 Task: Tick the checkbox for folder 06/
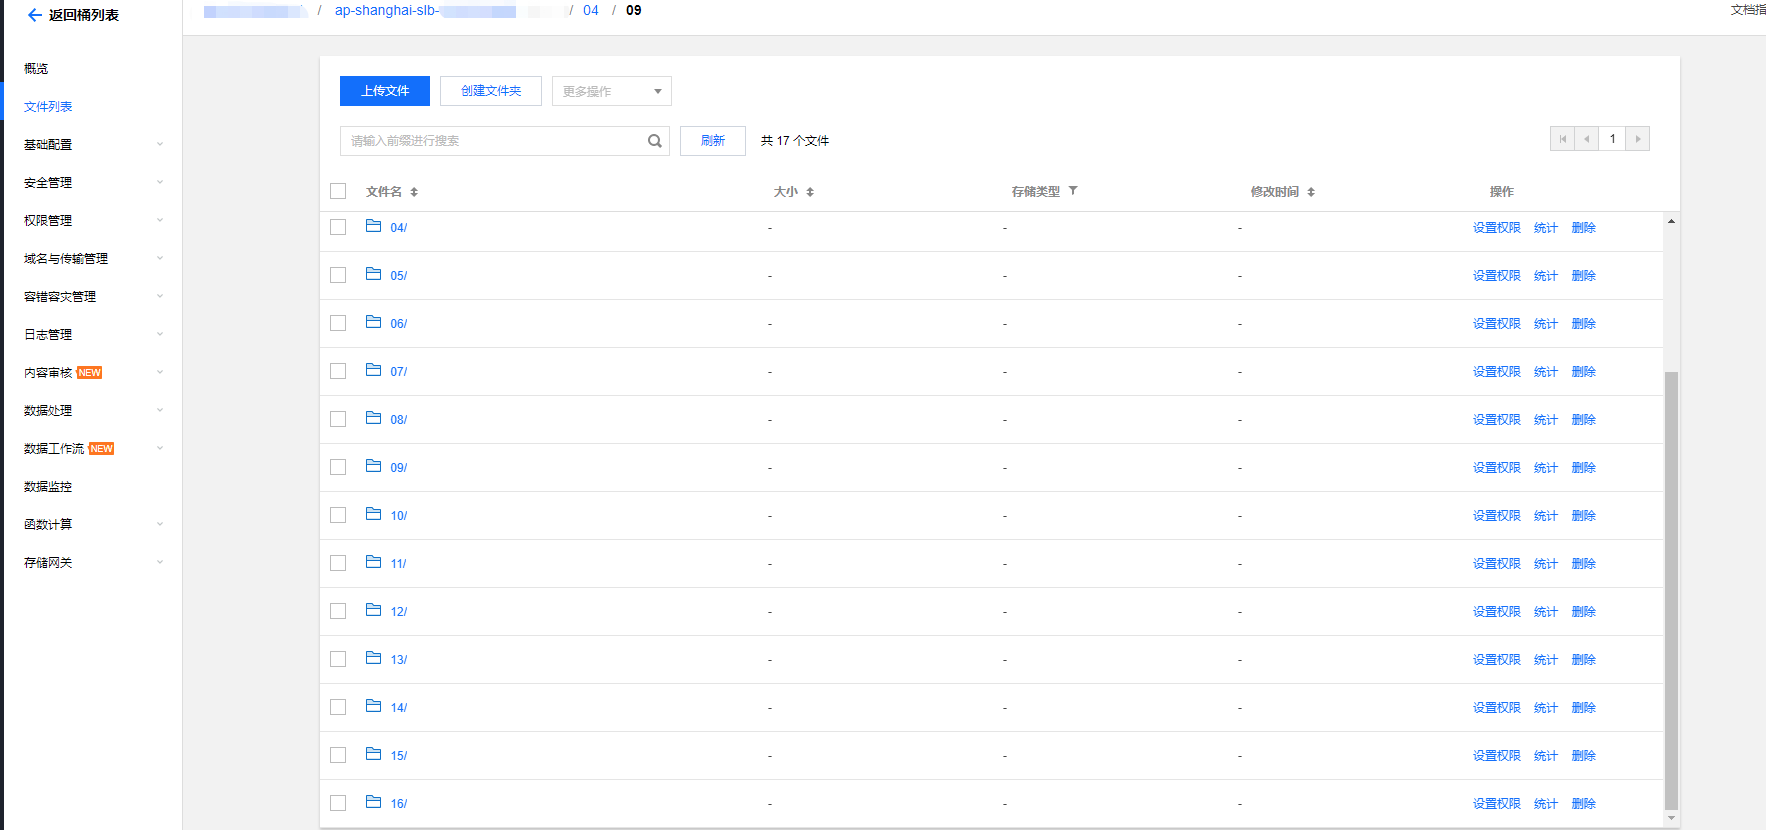338,323
